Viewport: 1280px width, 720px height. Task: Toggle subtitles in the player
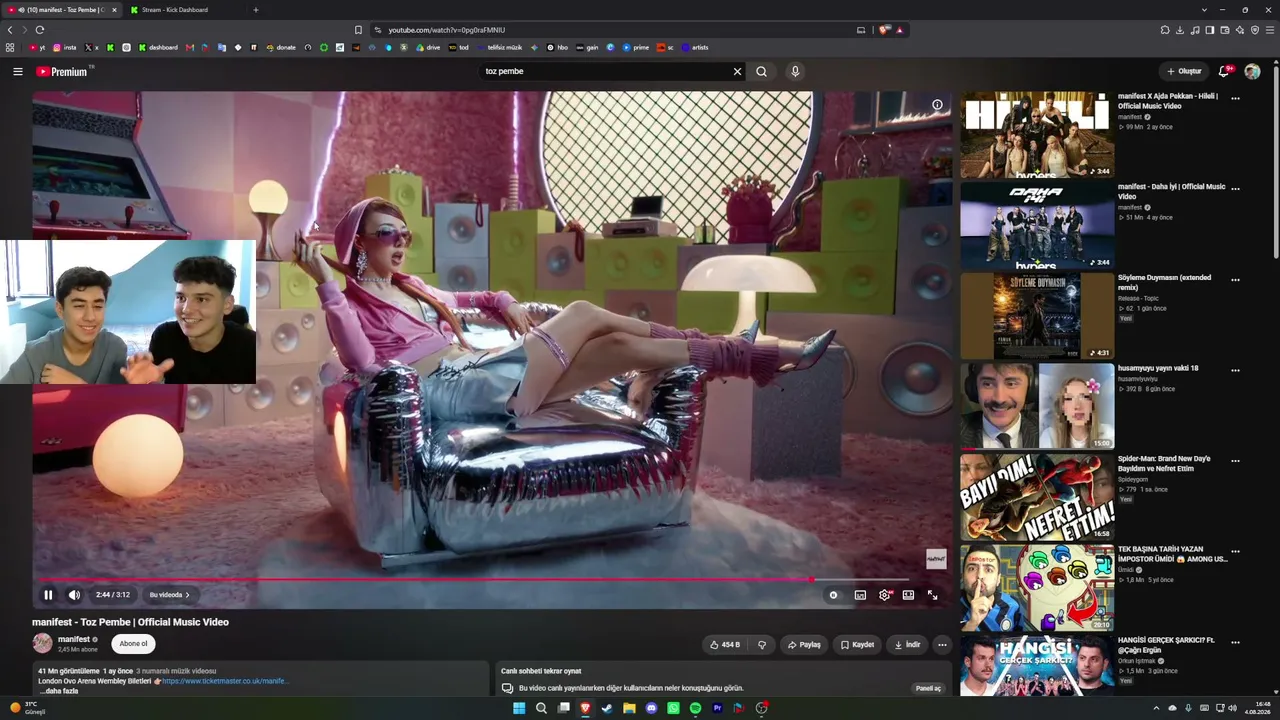pos(860,595)
